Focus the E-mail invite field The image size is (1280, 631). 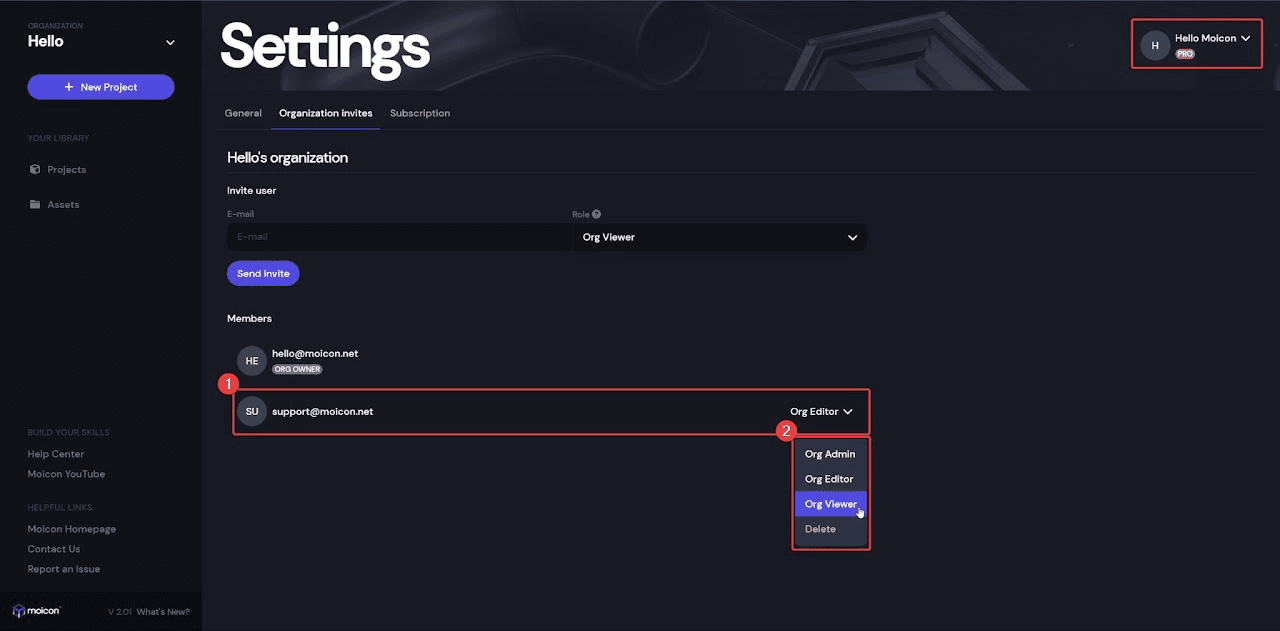click(x=397, y=237)
